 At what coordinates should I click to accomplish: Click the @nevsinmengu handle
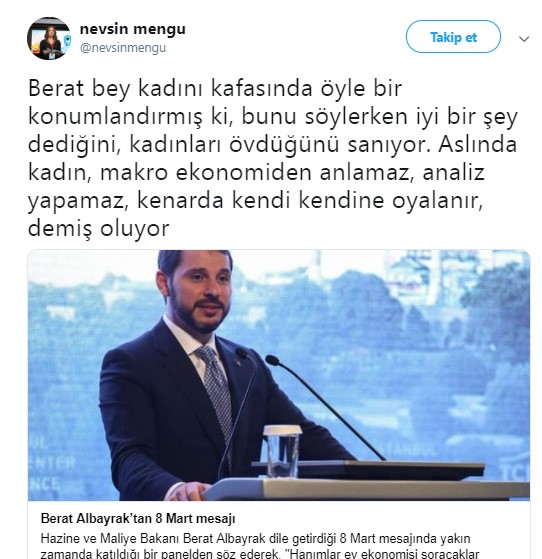click(123, 48)
